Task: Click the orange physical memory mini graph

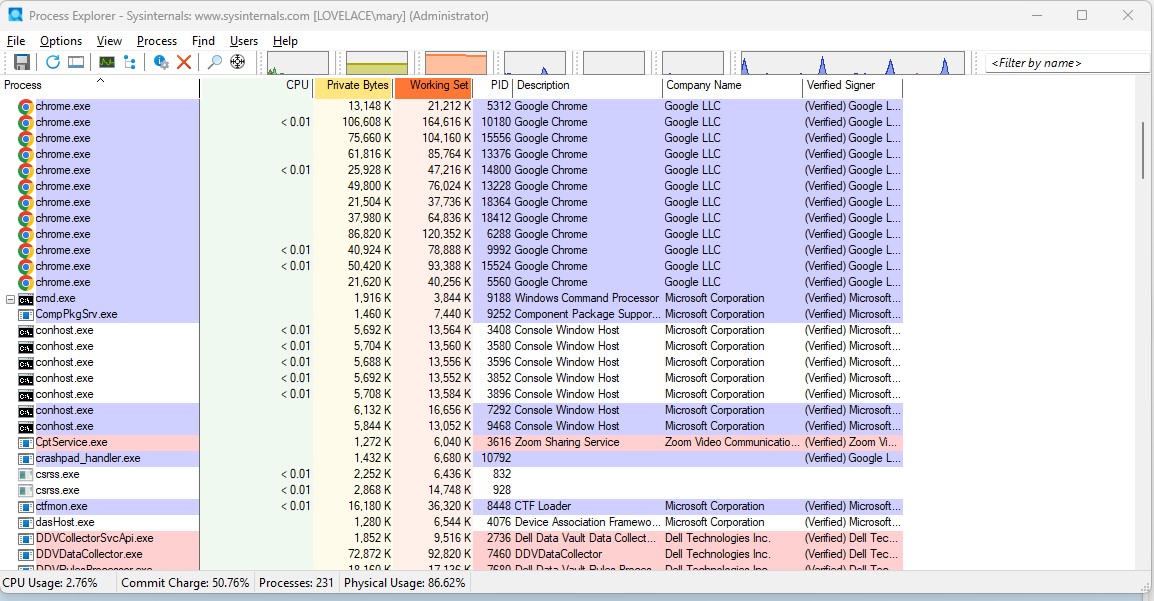Action: (x=456, y=63)
